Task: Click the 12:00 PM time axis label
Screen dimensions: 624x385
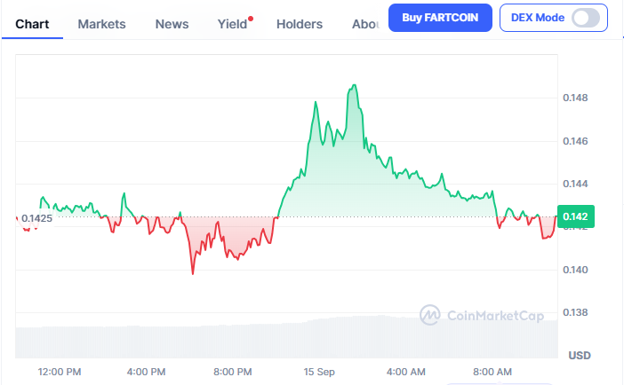Action: [59, 372]
